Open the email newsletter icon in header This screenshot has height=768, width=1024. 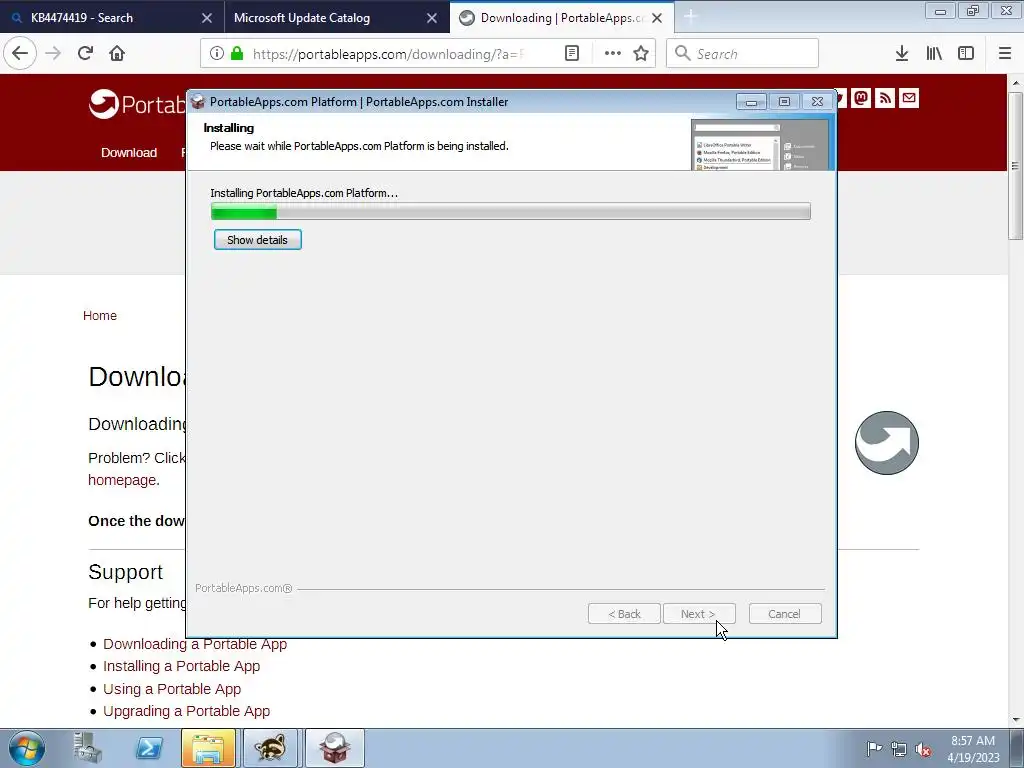pos(909,98)
